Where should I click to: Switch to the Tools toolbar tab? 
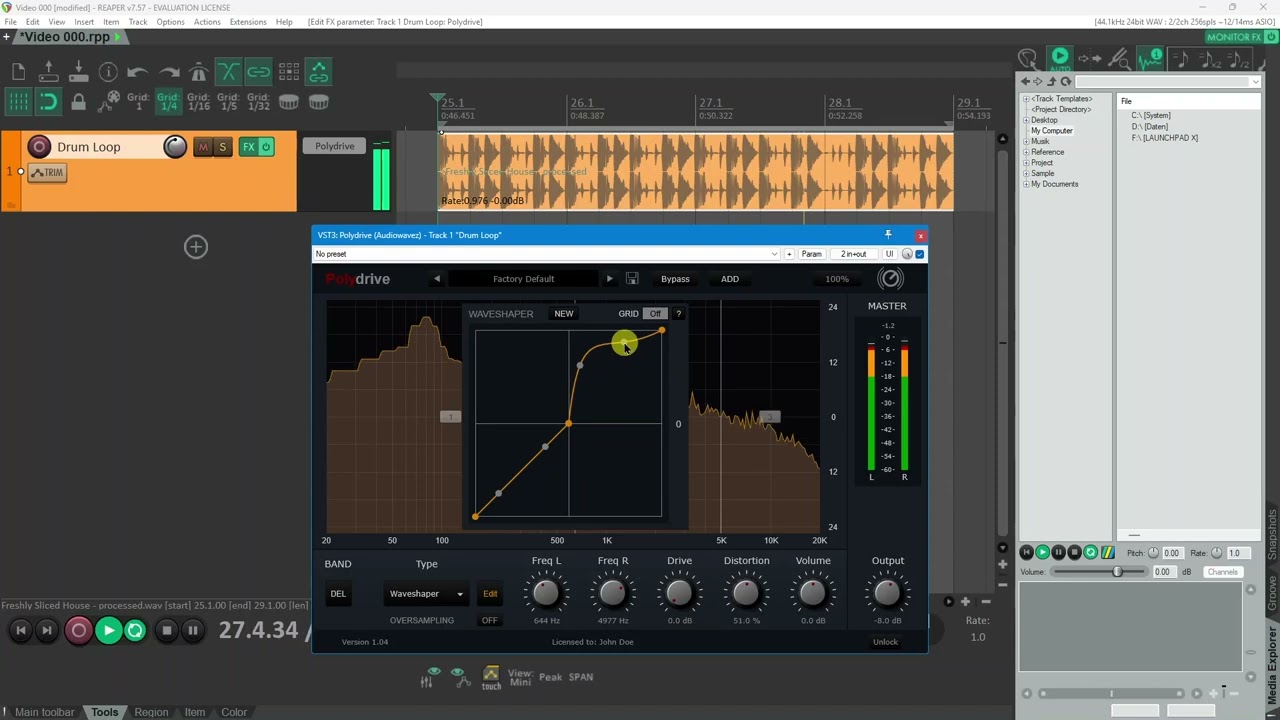(105, 712)
